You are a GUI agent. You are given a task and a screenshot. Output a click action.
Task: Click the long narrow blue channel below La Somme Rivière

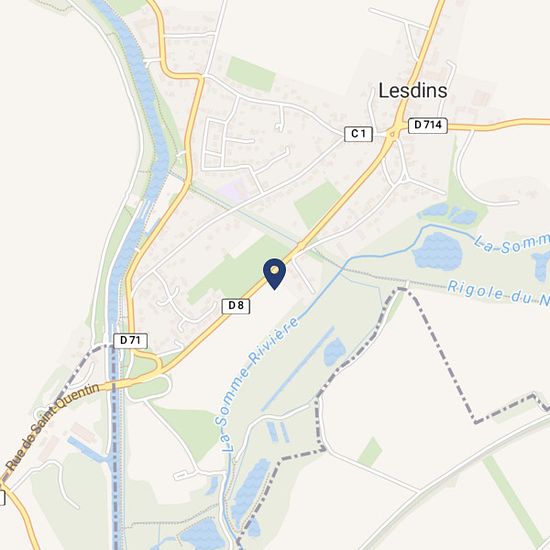click(298, 369)
